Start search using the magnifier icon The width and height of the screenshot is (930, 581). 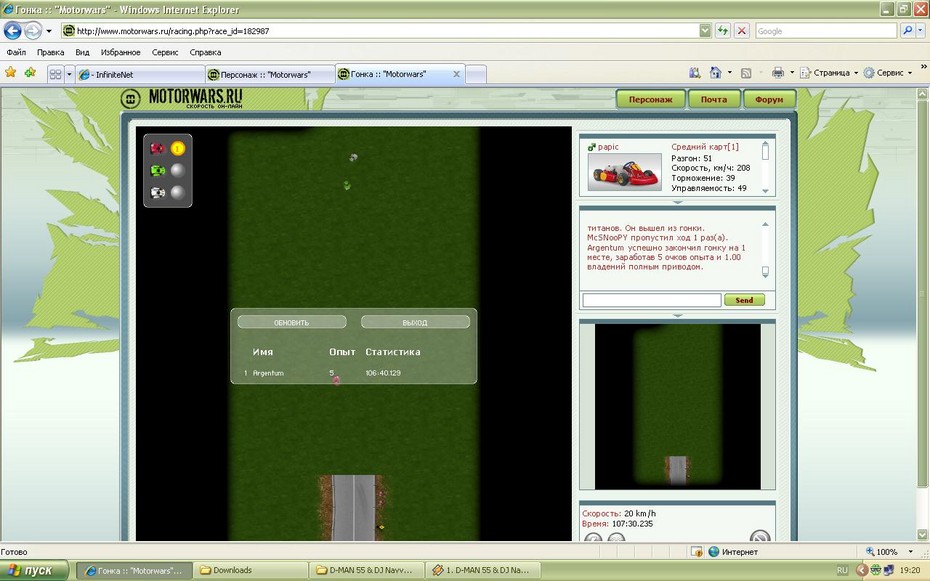point(907,31)
